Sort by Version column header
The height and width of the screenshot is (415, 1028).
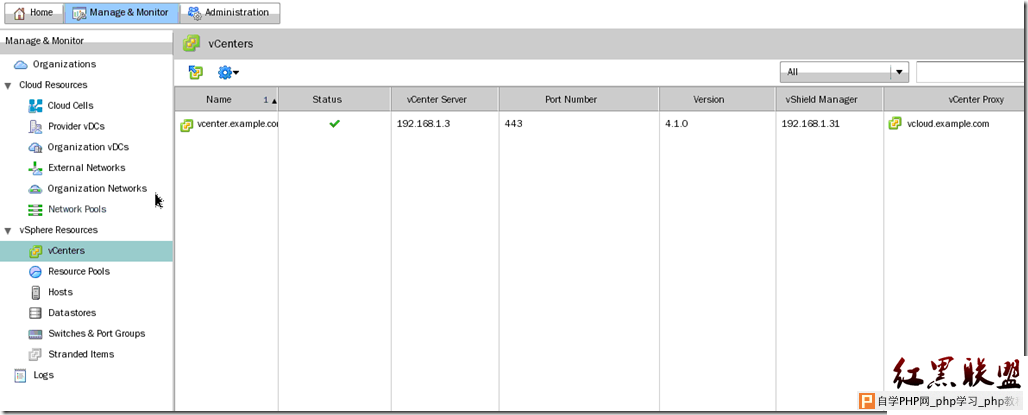pos(717,100)
